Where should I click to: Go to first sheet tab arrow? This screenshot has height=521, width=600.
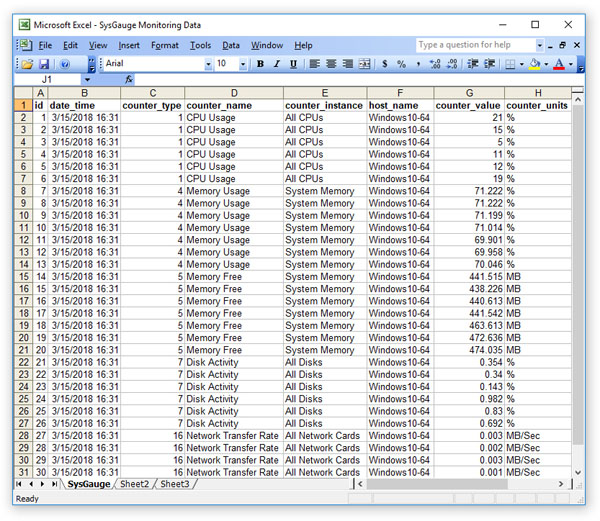coord(19,484)
